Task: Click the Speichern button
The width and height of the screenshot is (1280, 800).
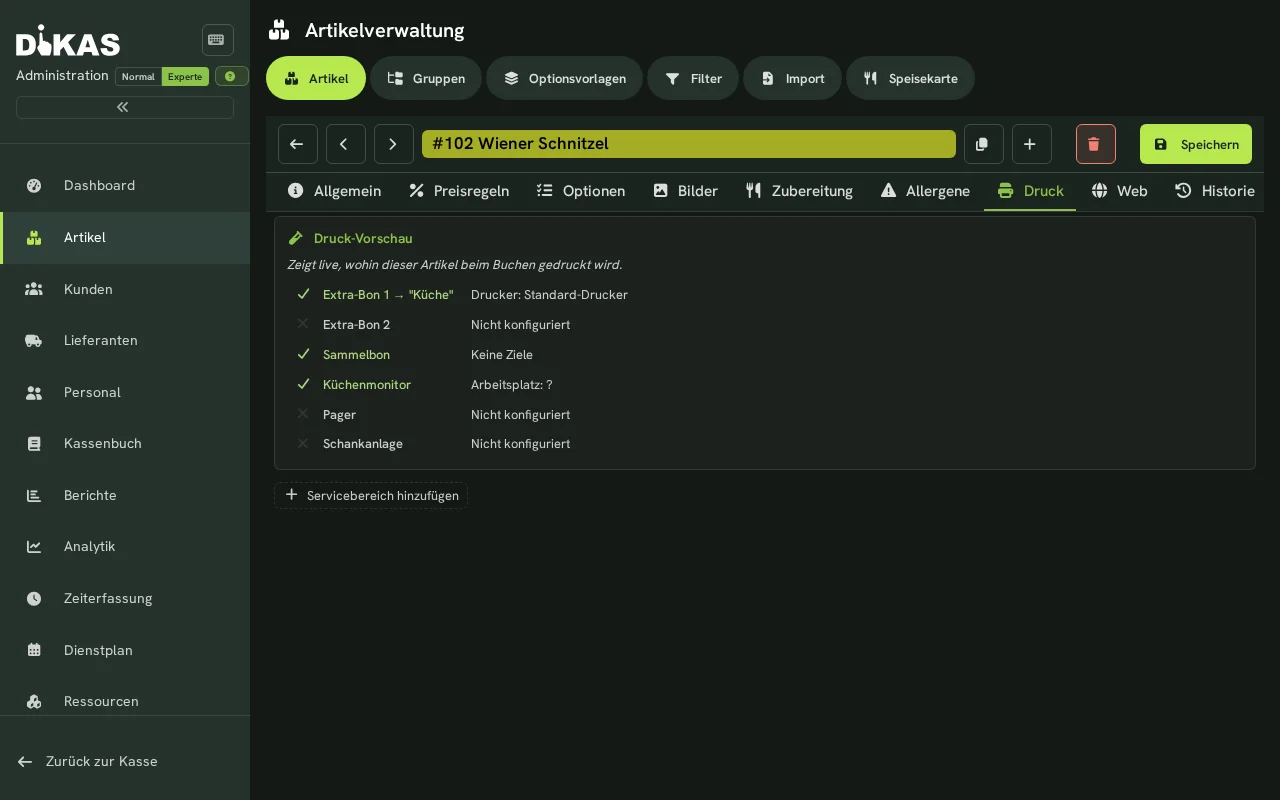Action: pyautogui.click(x=1195, y=144)
